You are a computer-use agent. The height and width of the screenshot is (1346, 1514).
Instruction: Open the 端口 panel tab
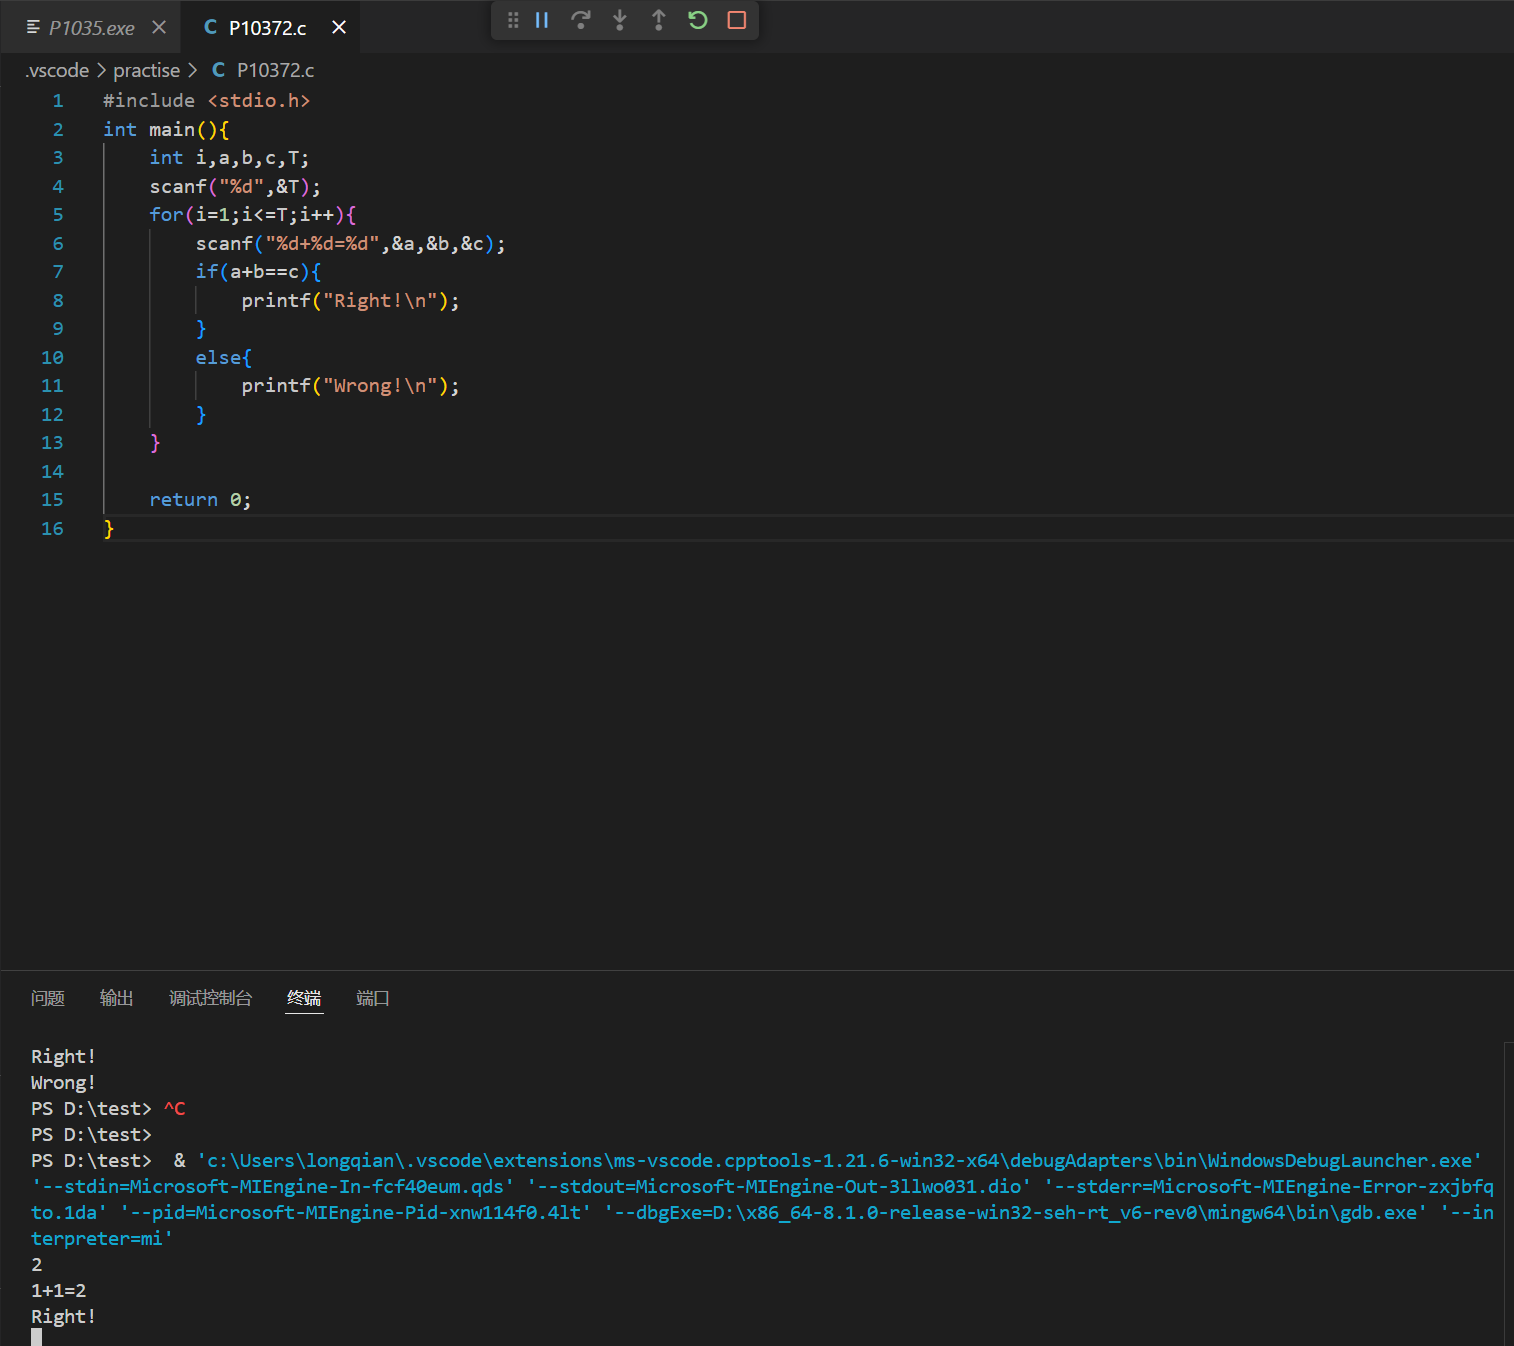[372, 998]
